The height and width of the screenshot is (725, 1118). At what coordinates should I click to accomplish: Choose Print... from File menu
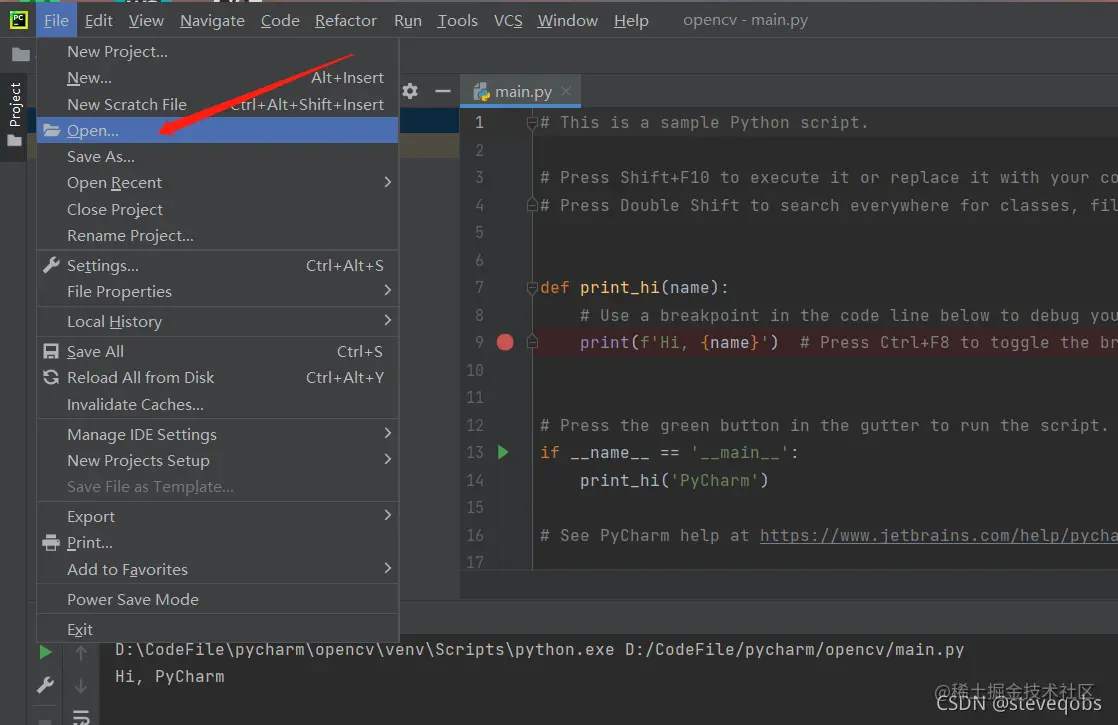click(x=217, y=543)
